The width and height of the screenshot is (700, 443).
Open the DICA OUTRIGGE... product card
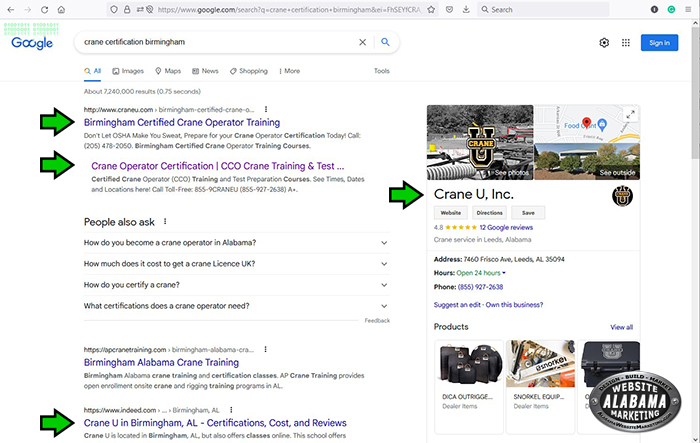click(469, 387)
